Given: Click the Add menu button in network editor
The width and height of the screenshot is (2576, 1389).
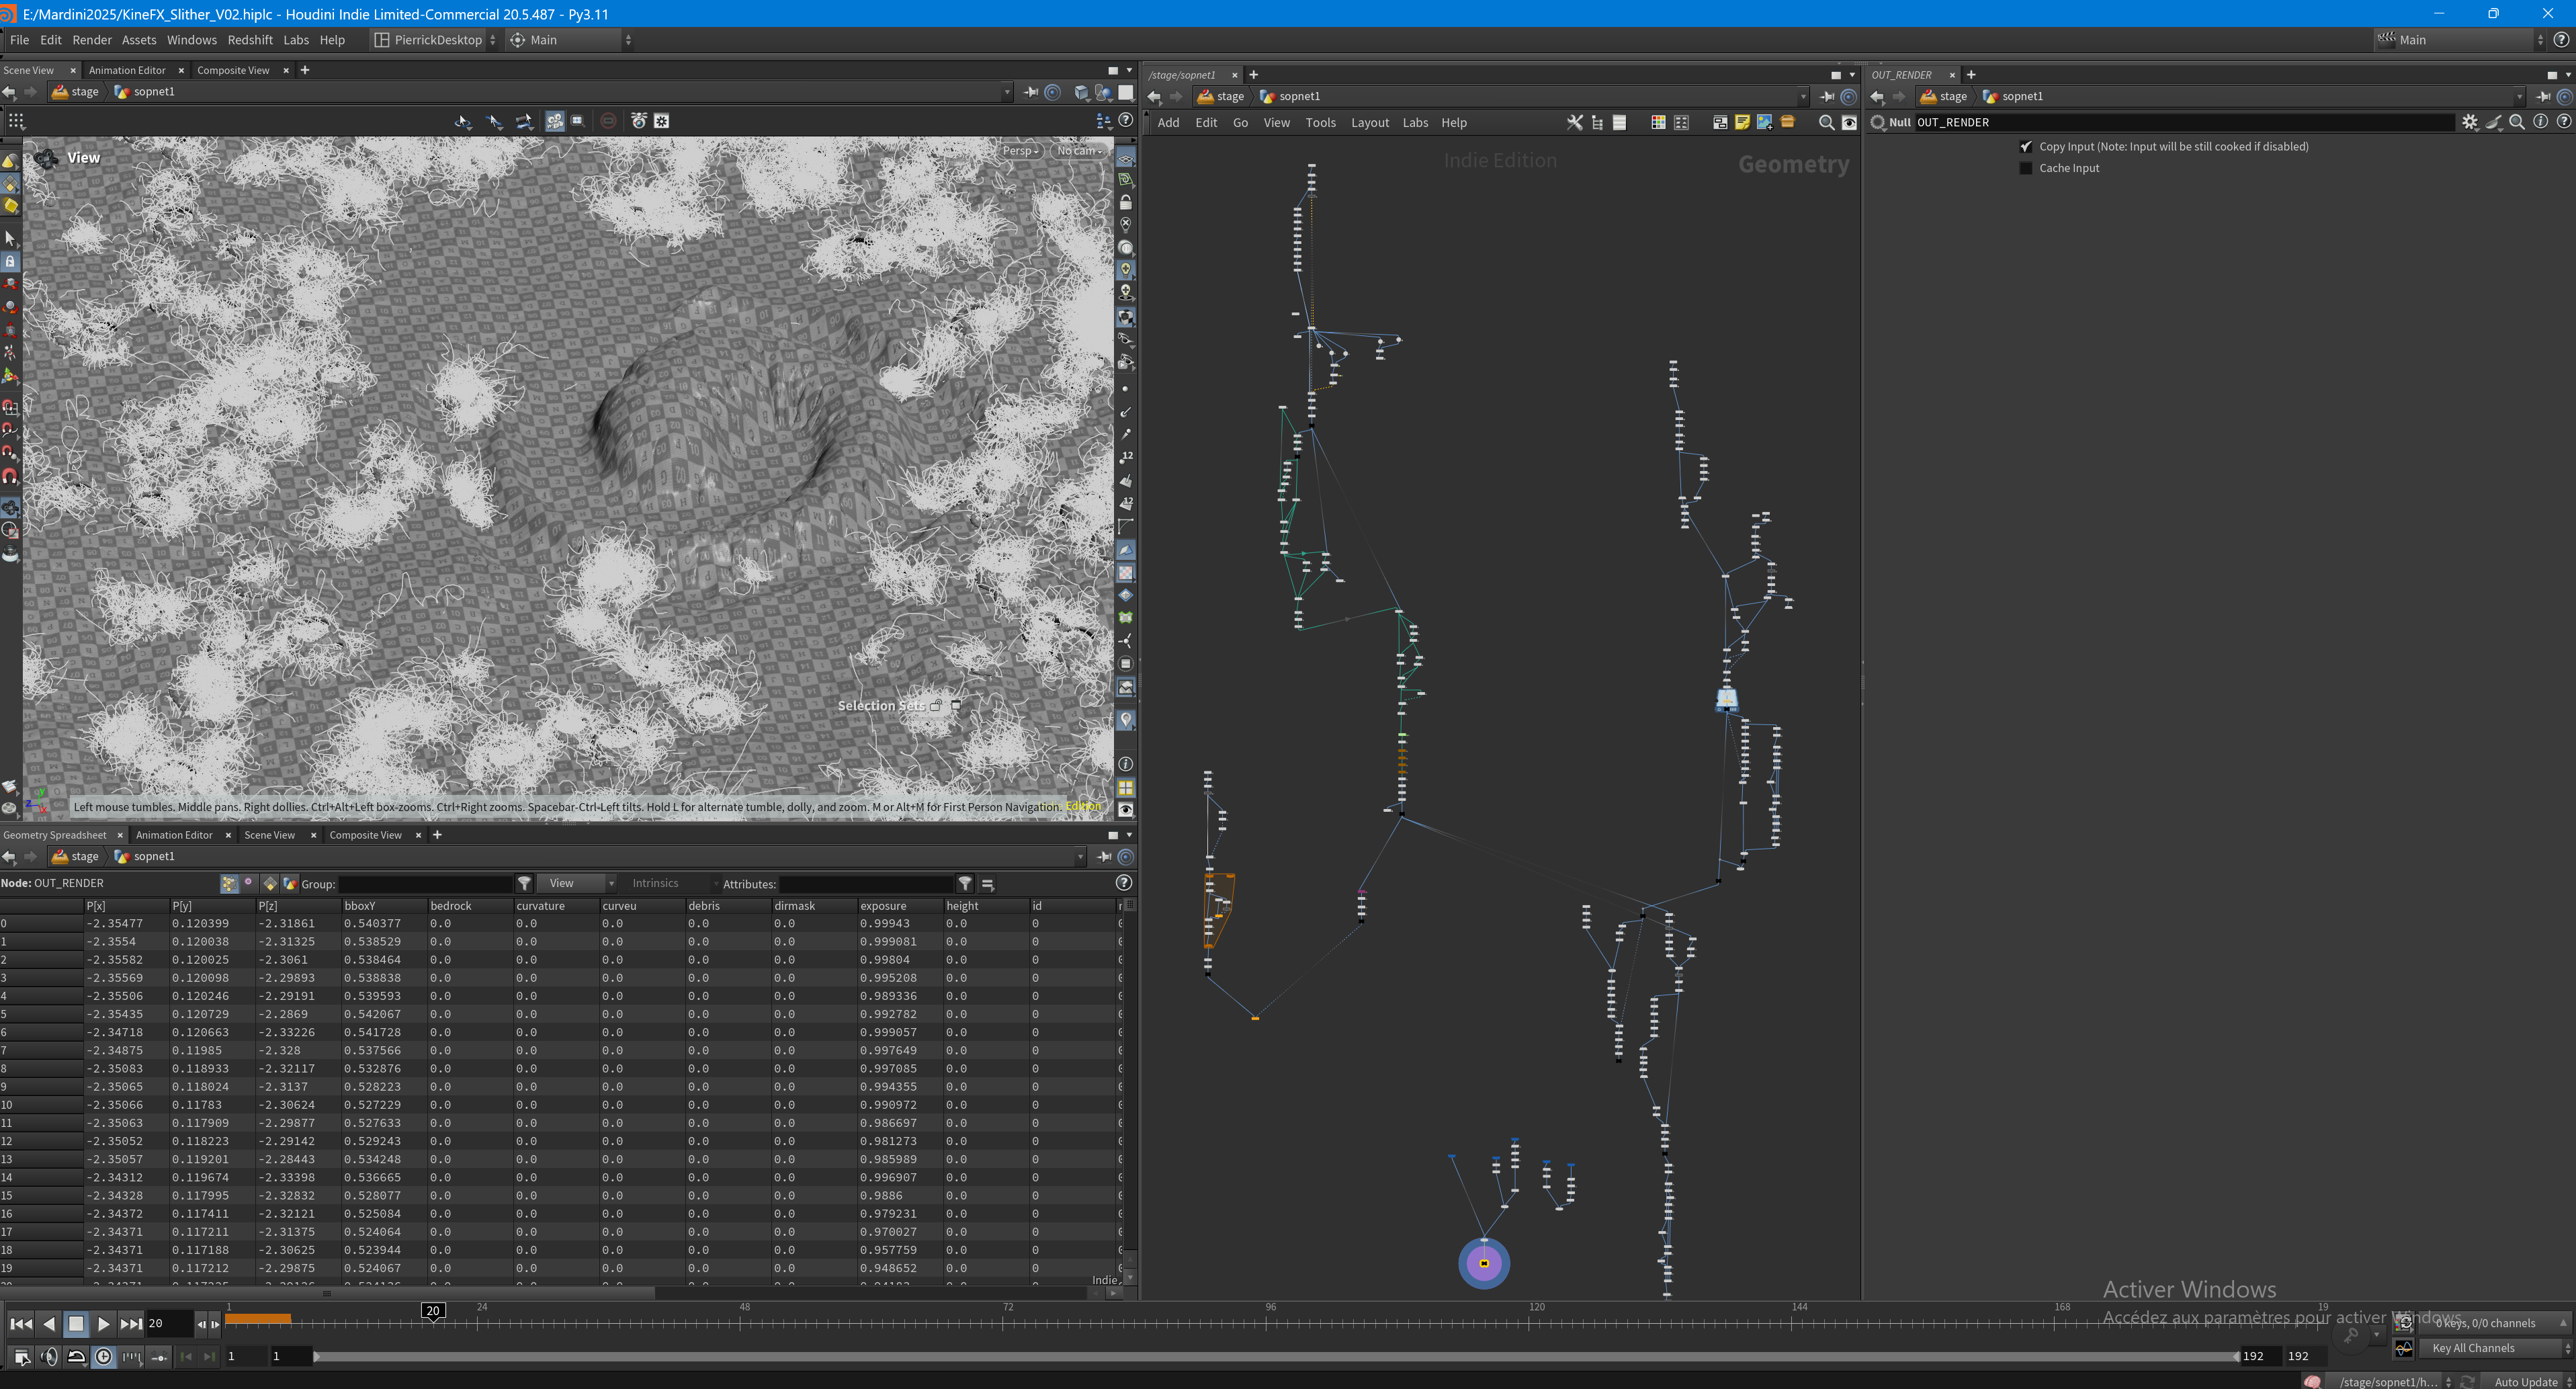Looking at the screenshot, I should click(x=1168, y=122).
